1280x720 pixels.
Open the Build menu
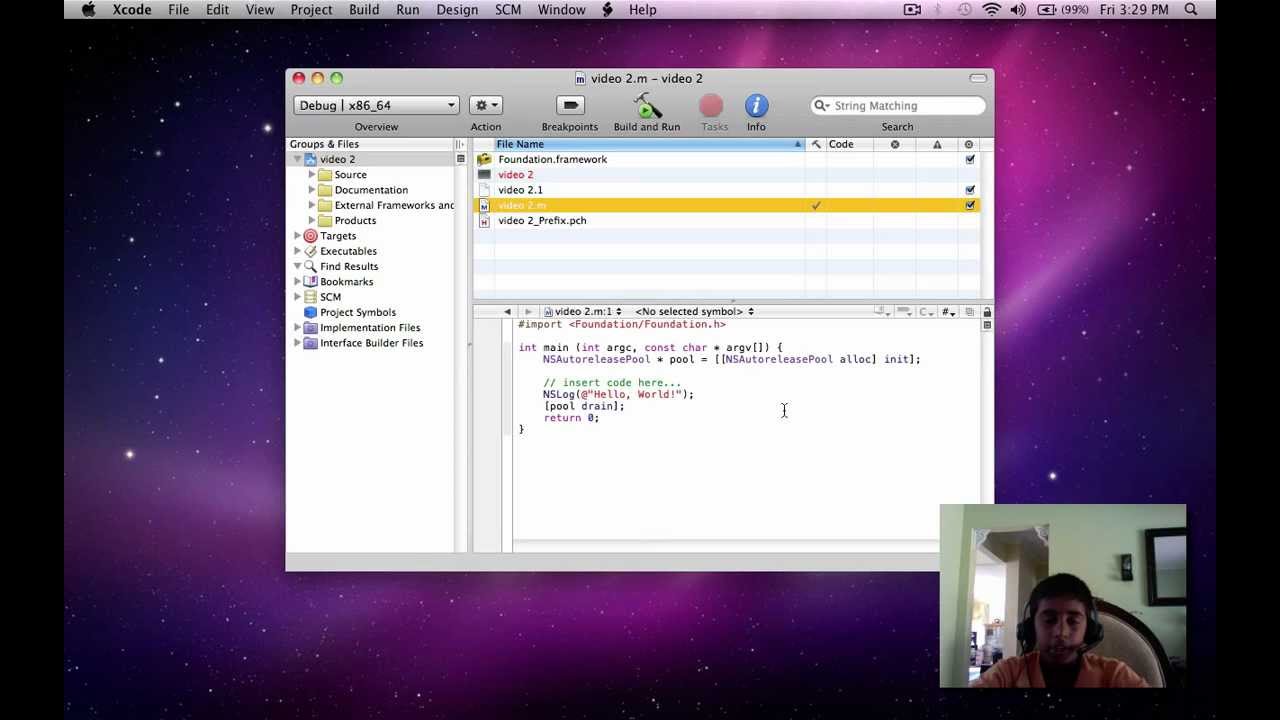coord(364,9)
